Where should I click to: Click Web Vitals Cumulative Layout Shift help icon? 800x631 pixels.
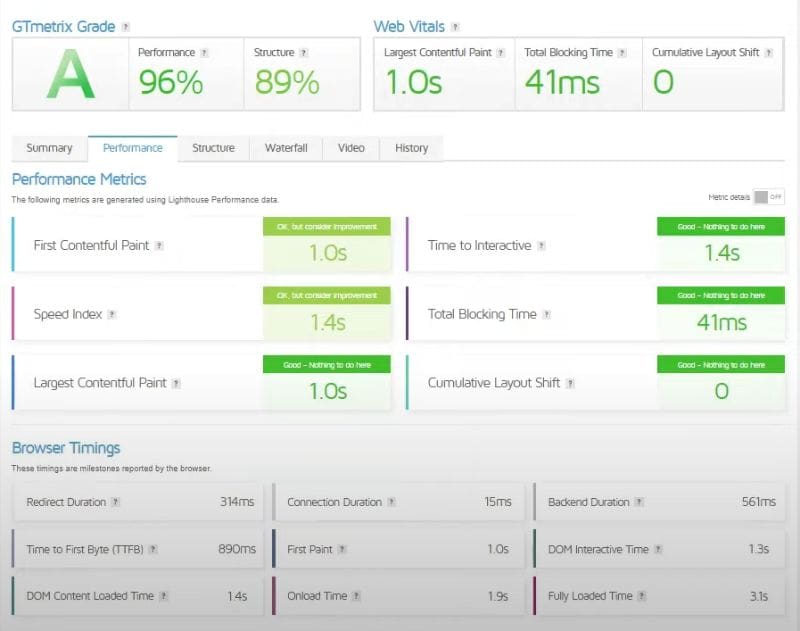point(768,53)
